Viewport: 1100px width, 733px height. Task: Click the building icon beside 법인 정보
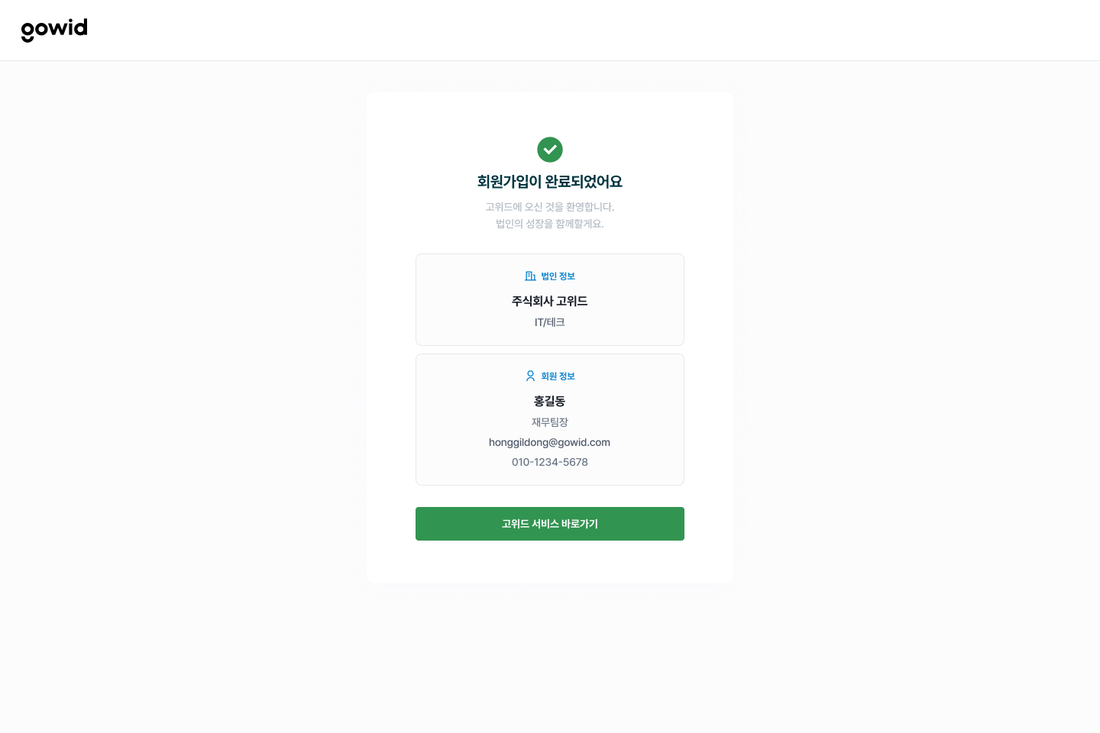[530, 276]
